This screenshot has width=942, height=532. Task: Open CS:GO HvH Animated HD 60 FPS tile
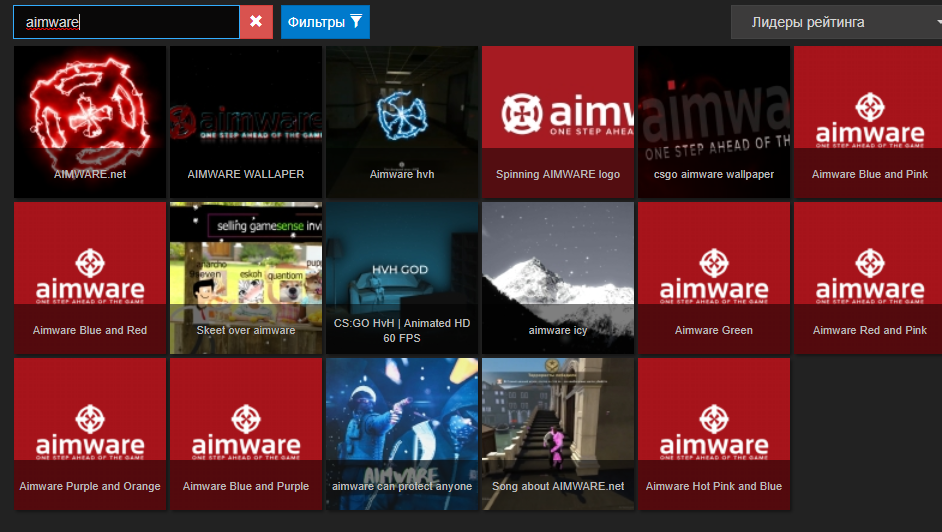click(x=402, y=278)
